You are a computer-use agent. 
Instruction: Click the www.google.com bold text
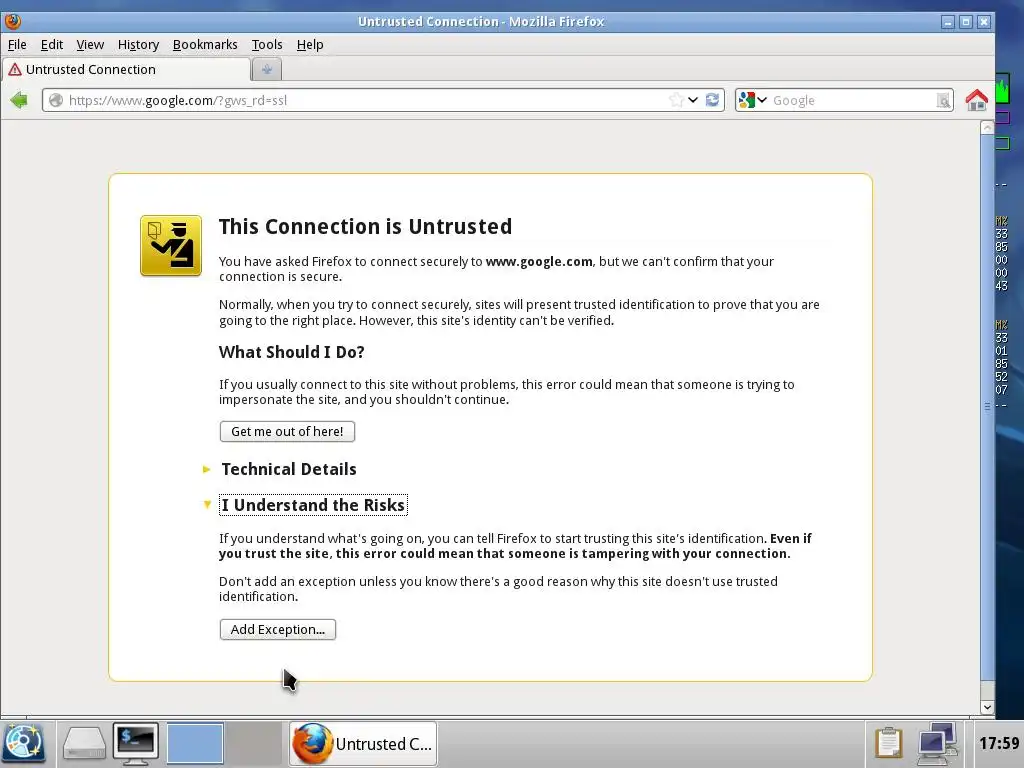coord(539,261)
